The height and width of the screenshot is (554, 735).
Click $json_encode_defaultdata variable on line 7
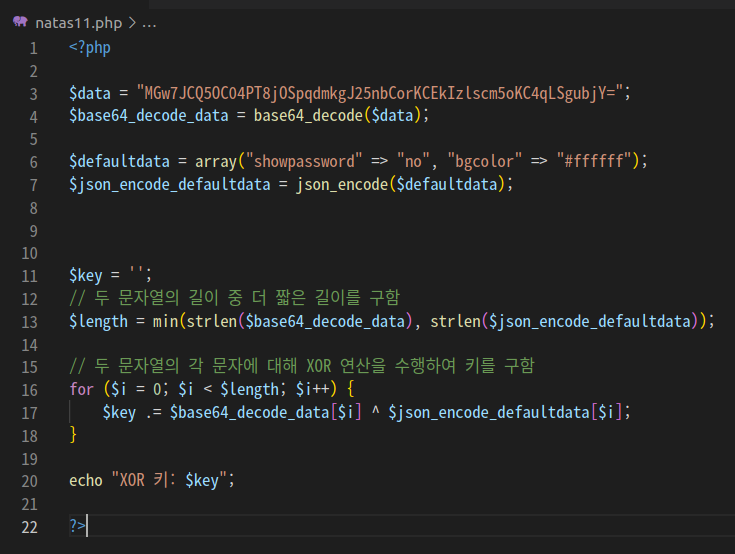[170, 184]
